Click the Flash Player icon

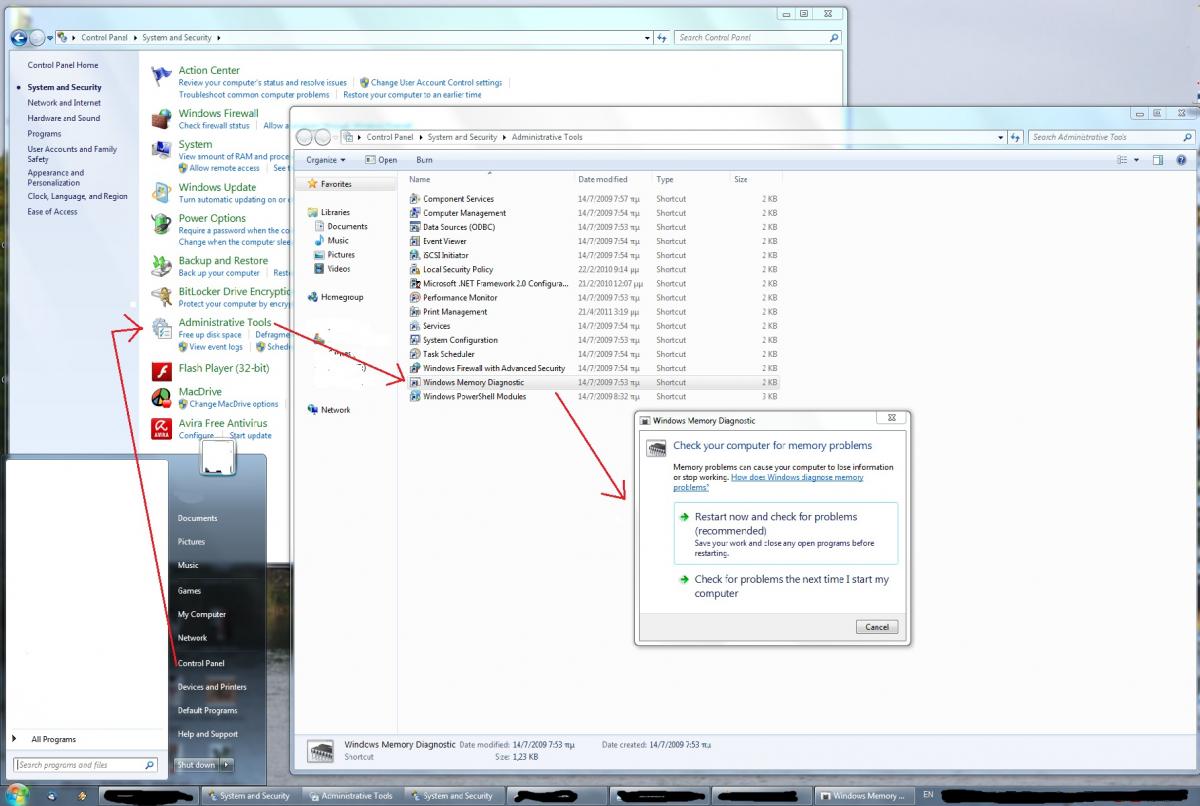(x=161, y=373)
